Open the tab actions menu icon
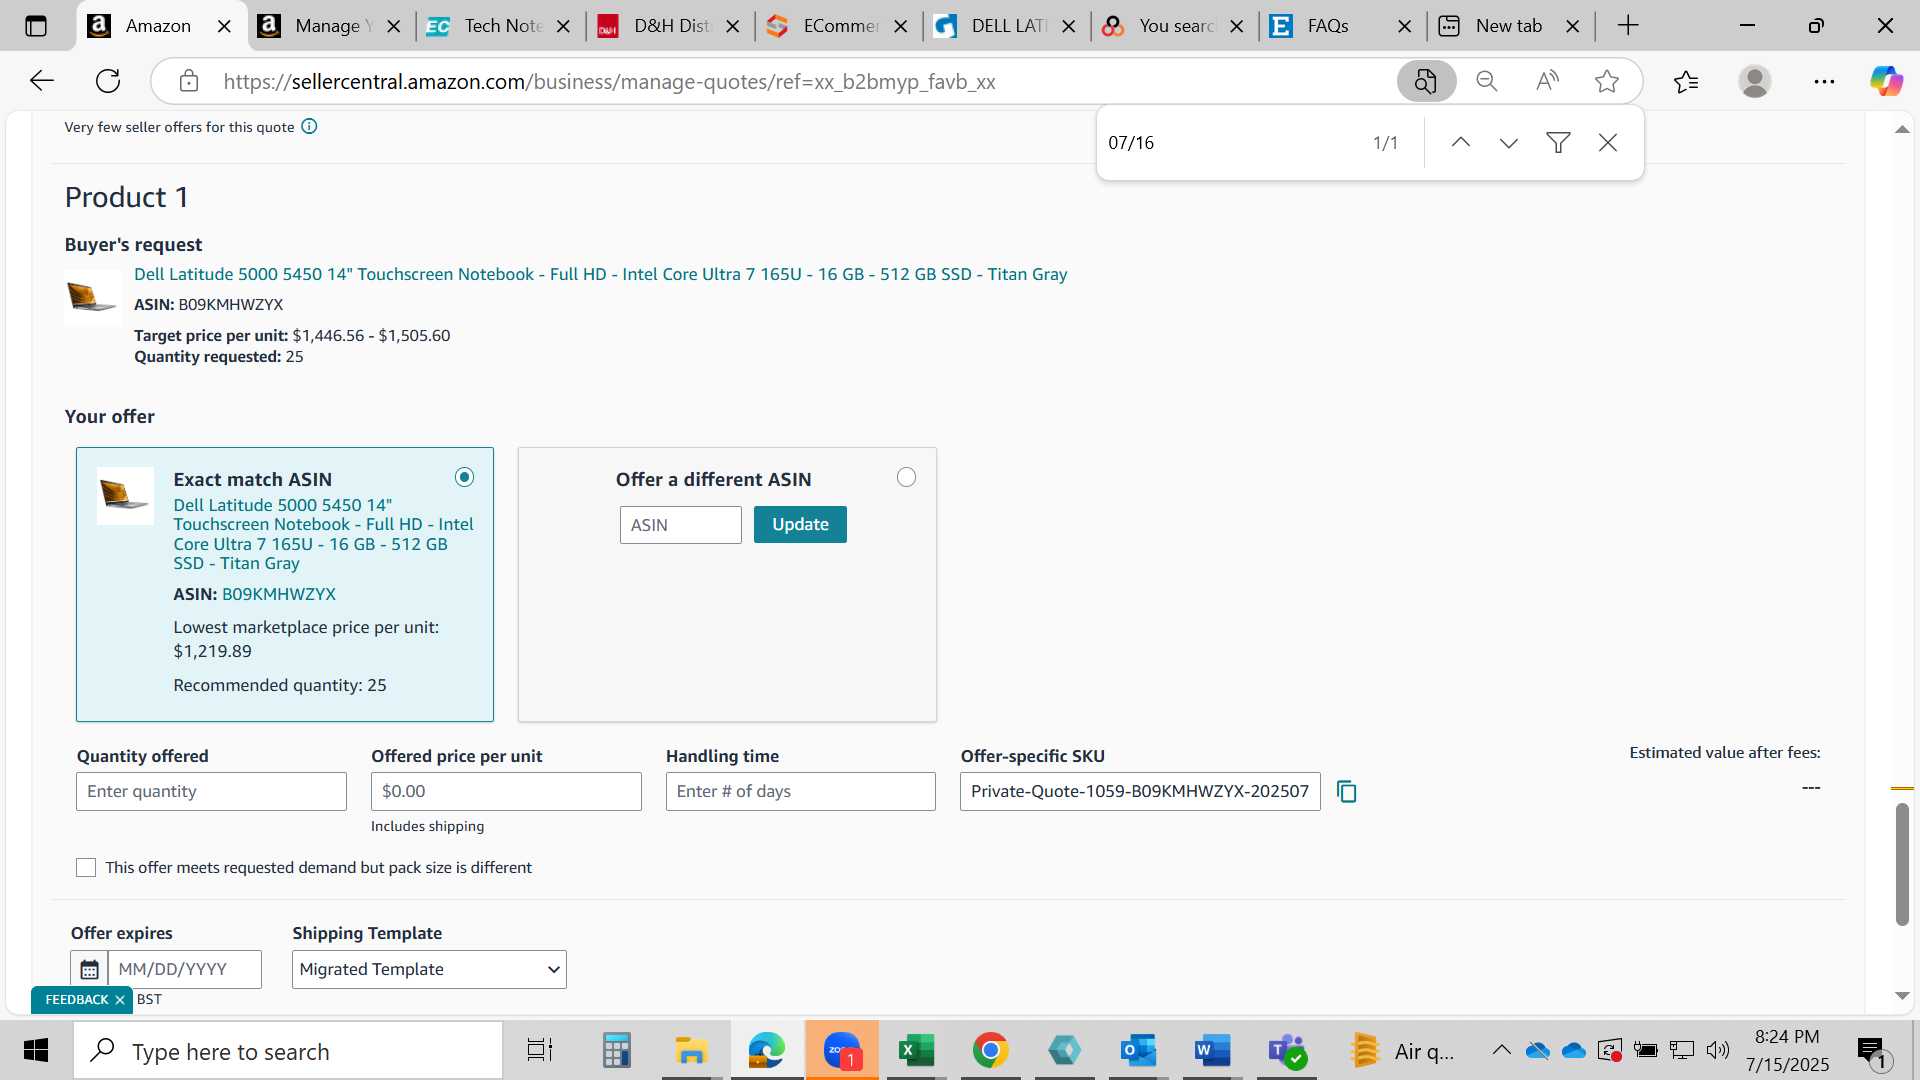The width and height of the screenshot is (1920, 1080). click(36, 26)
